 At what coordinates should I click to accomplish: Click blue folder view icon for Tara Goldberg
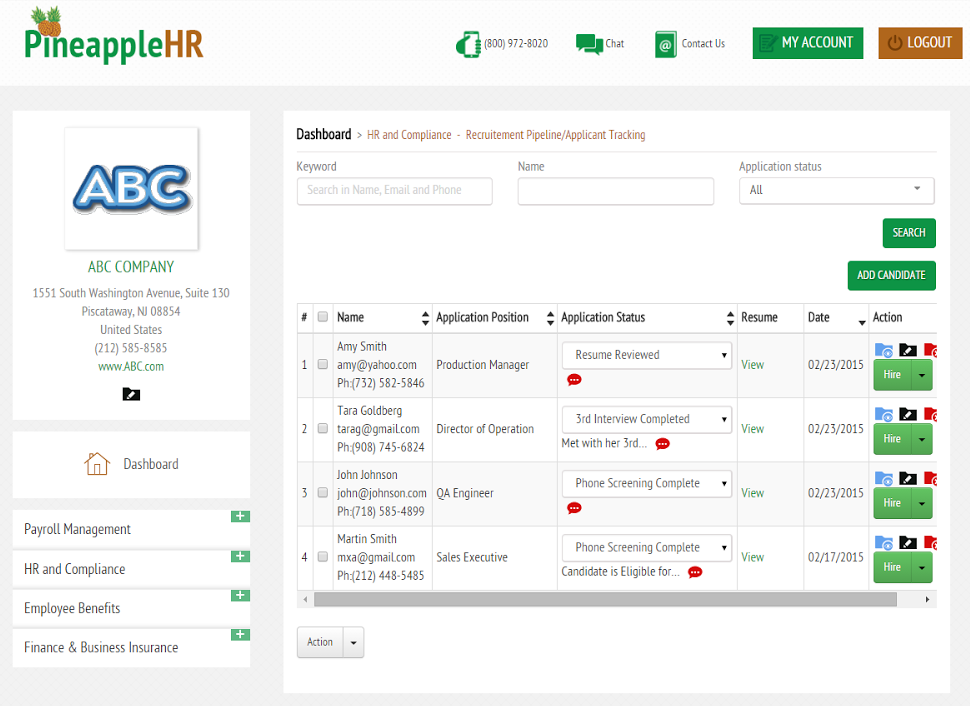(x=883, y=414)
